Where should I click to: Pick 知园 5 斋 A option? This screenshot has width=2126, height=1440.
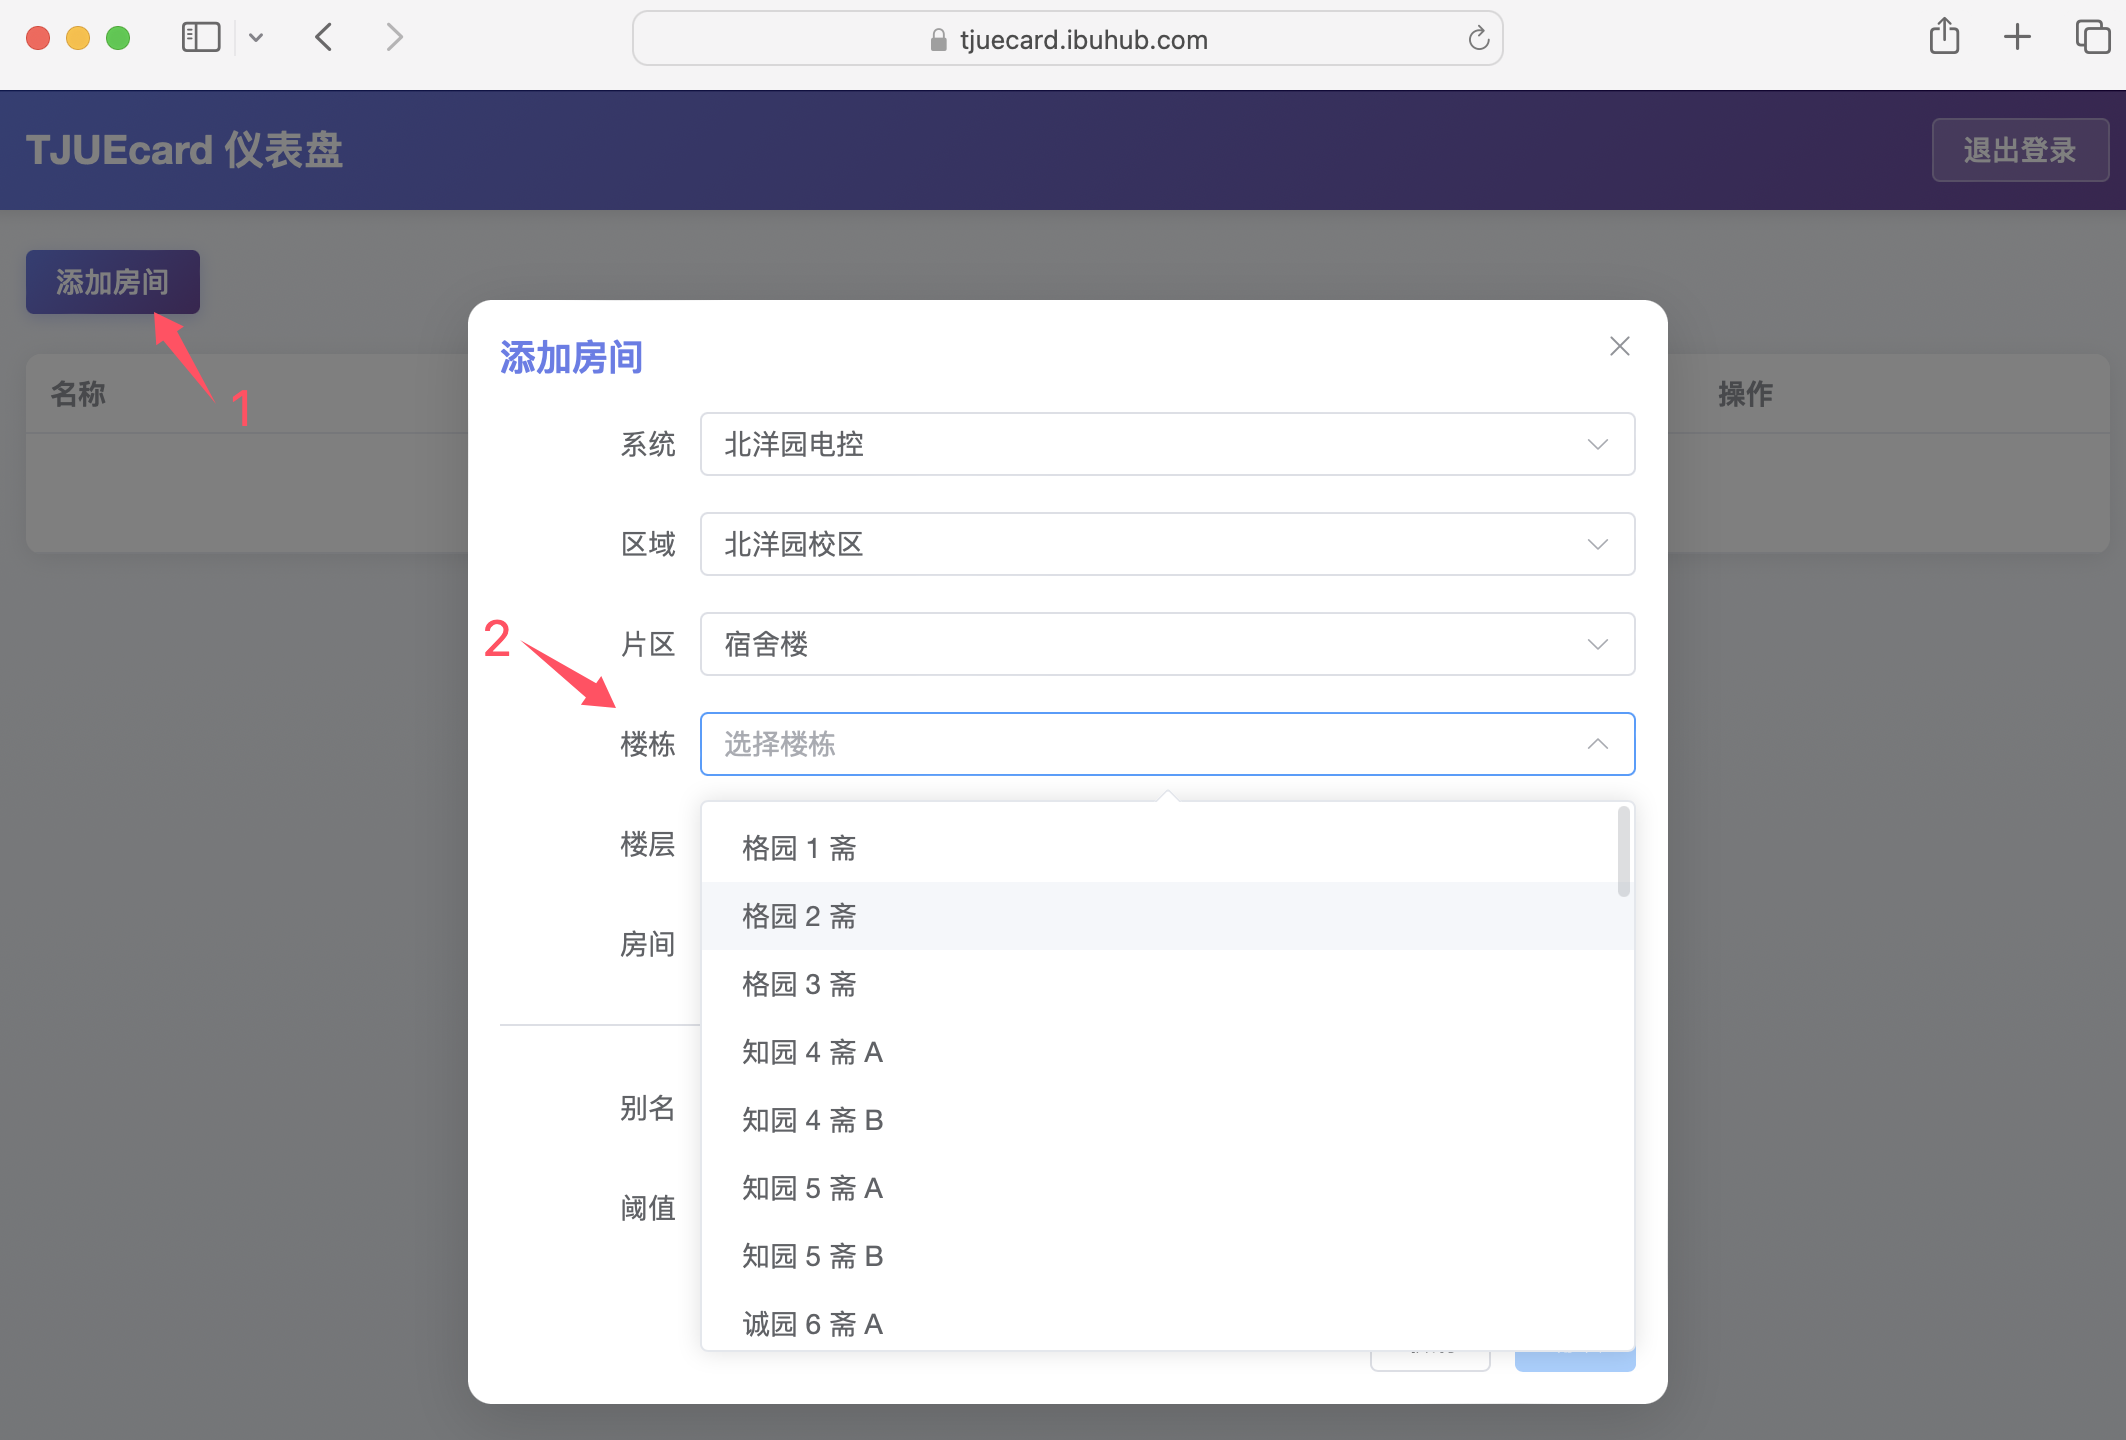coord(812,1188)
